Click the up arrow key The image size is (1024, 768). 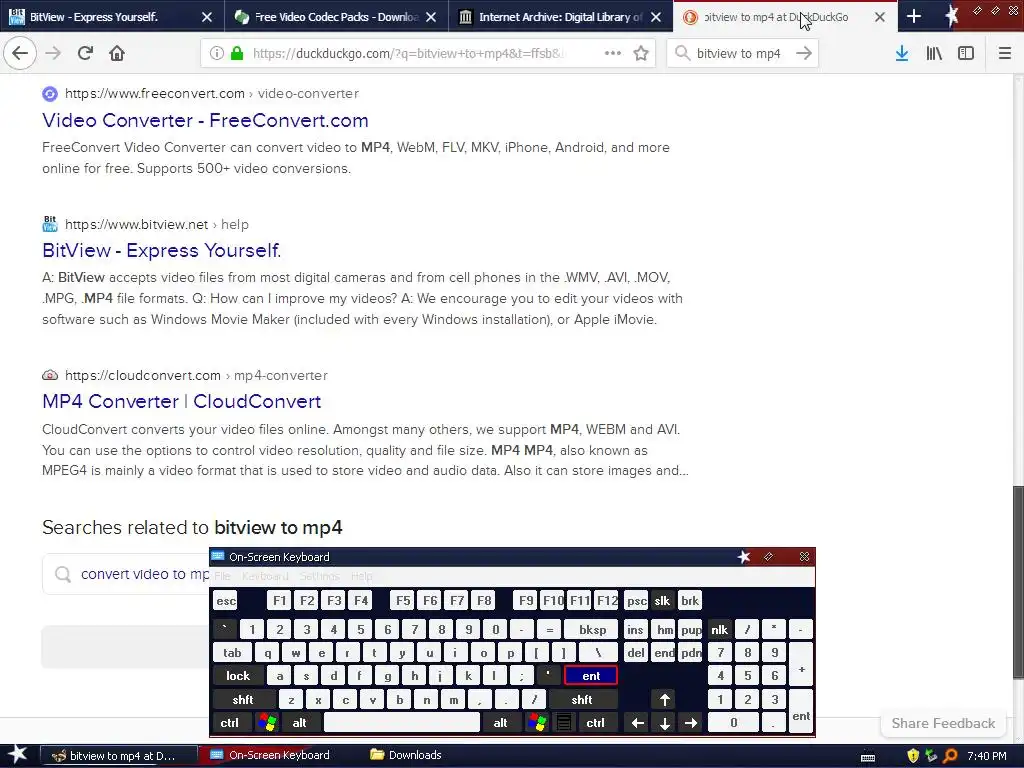pos(664,699)
